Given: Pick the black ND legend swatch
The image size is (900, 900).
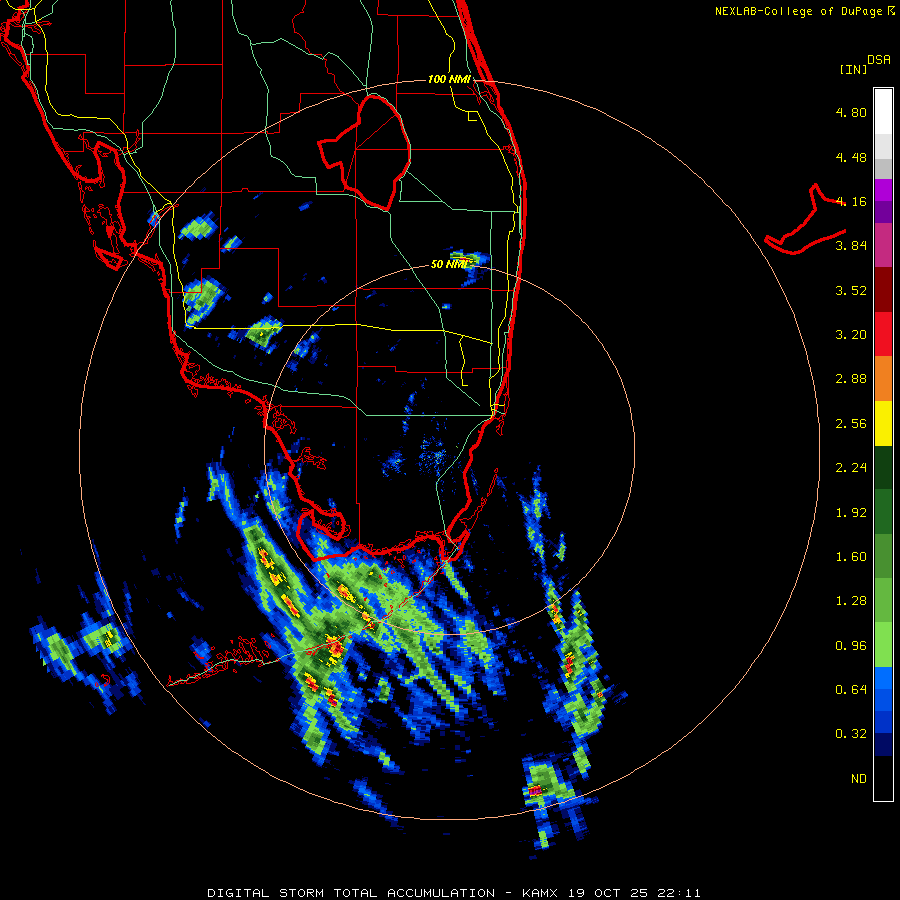Looking at the screenshot, I should [x=883, y=778].
